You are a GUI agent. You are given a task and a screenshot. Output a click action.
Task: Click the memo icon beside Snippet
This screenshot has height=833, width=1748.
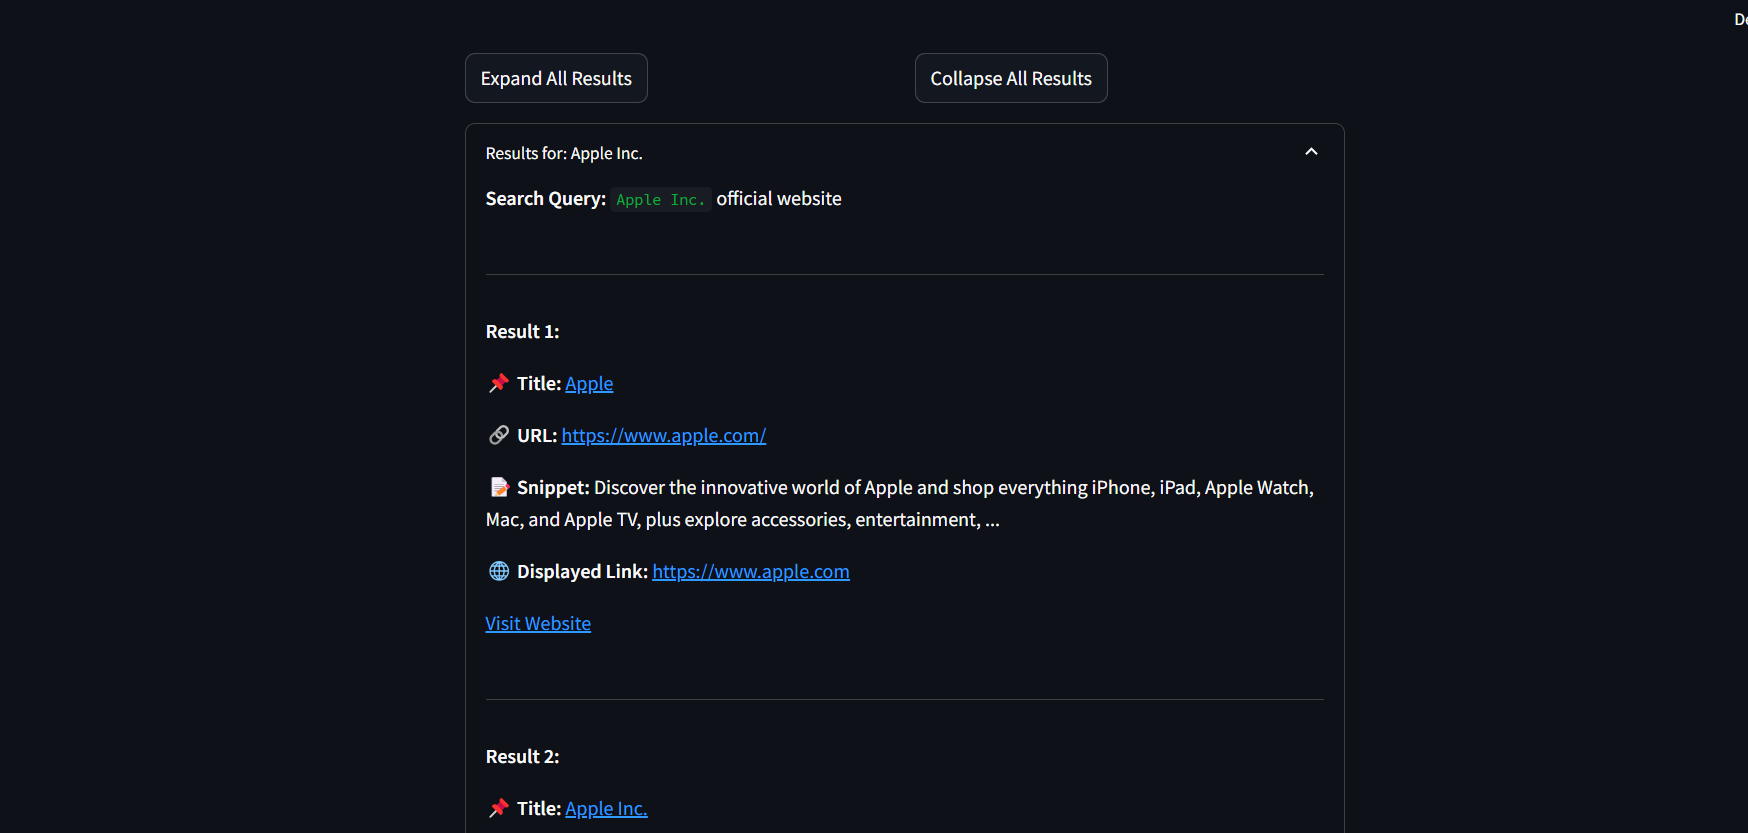tap(499, 487)
